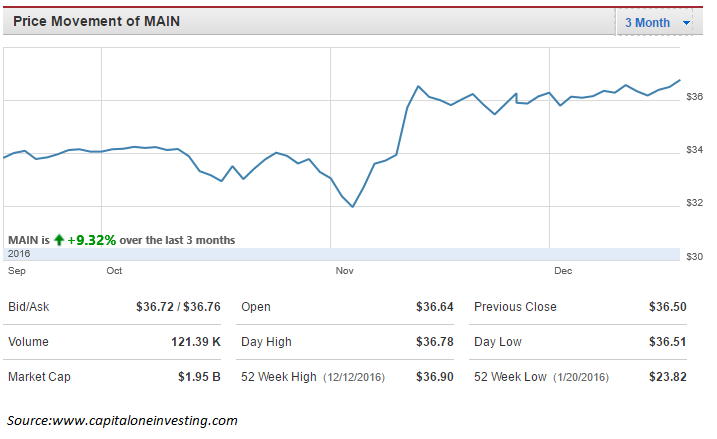Screen dimensions: 717x439
Task: Click the www.capitaloneinvesting.com source text
Action: click(145, 420)
